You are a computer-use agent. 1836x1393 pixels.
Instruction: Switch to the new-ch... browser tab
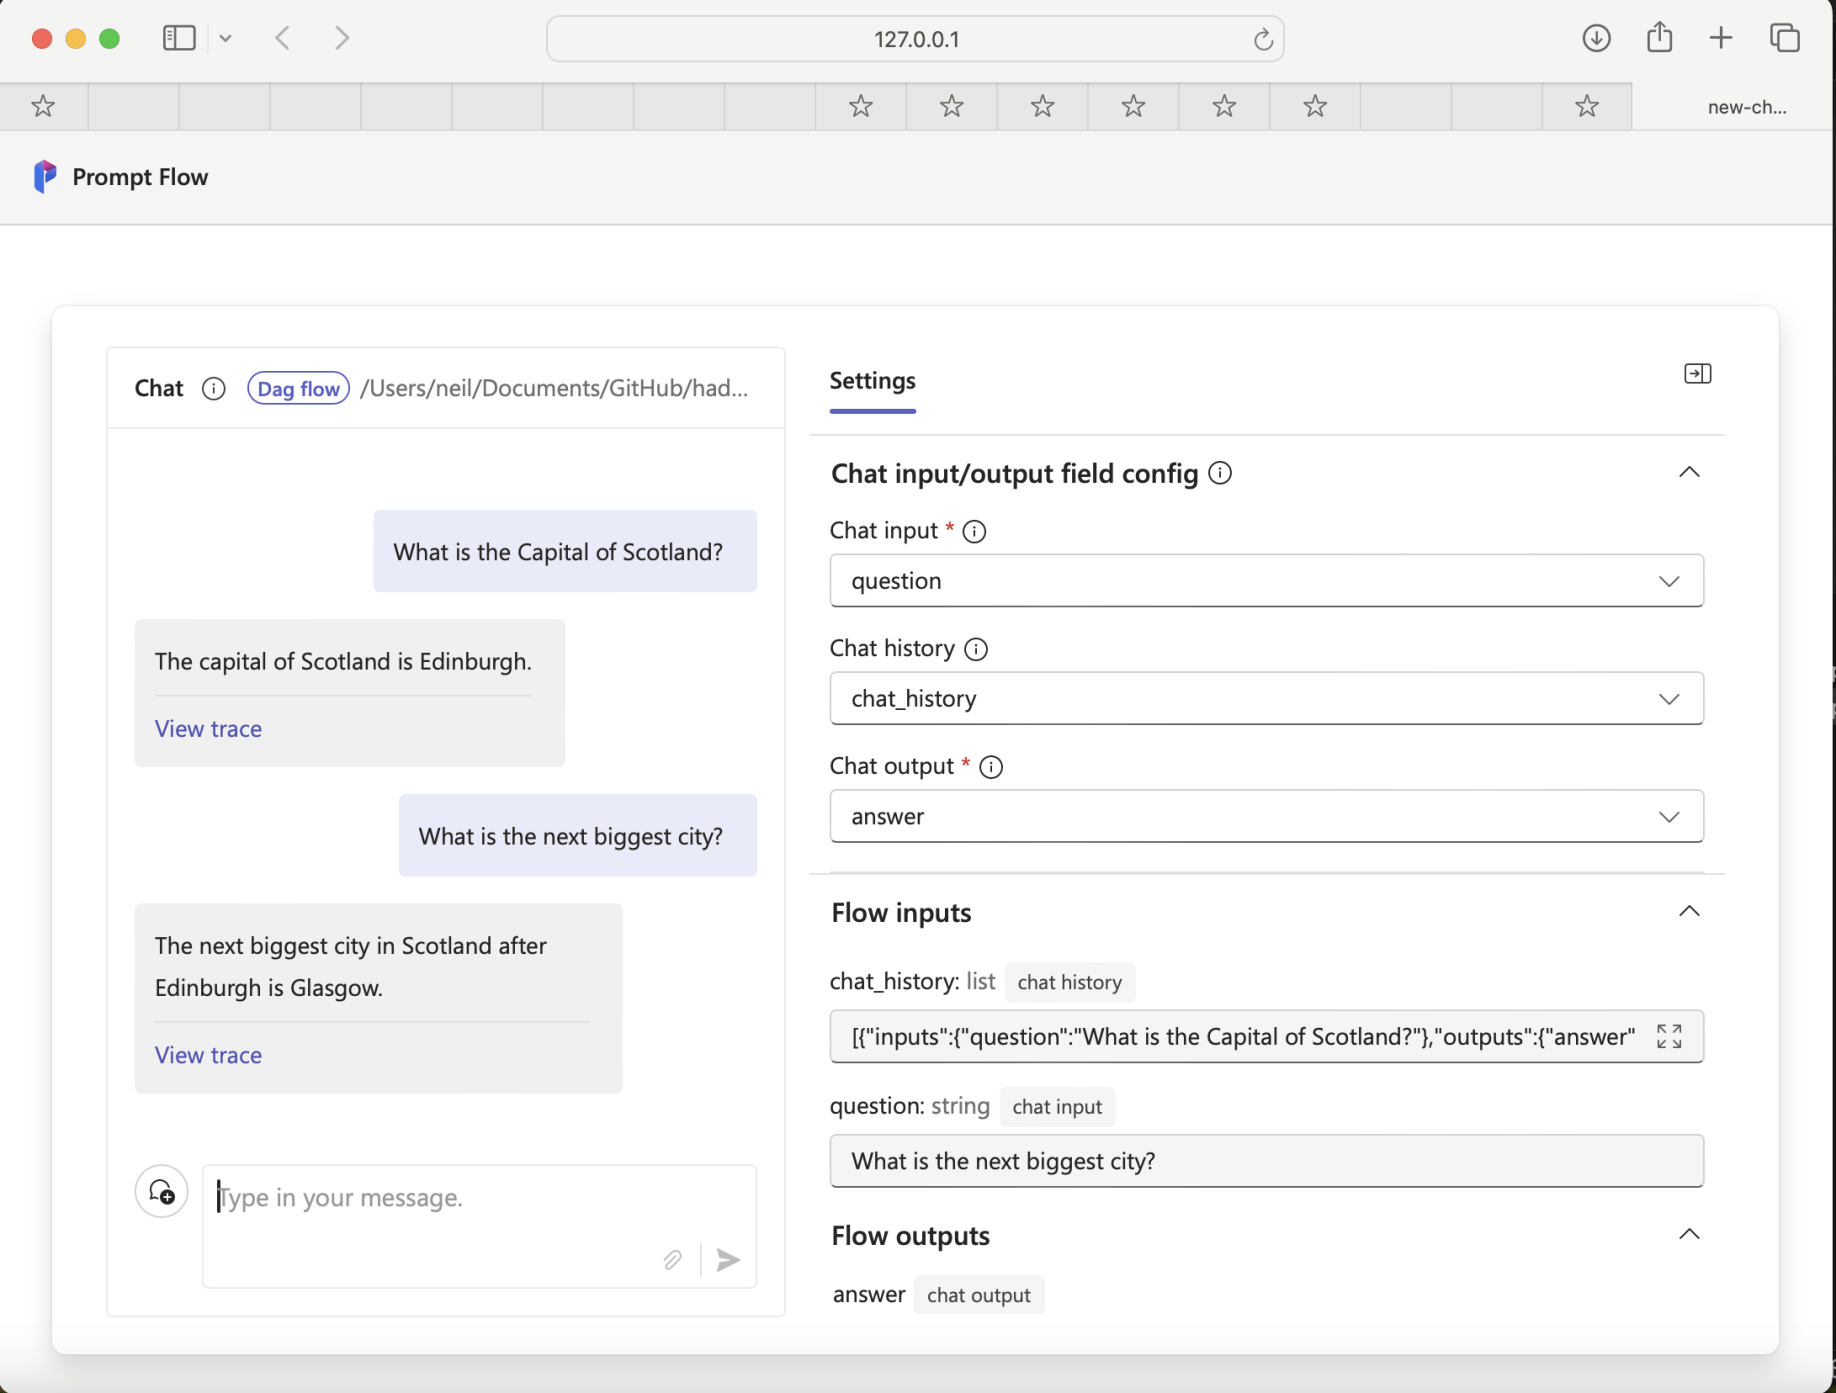pyautogui.click(x=1745, y=107)
